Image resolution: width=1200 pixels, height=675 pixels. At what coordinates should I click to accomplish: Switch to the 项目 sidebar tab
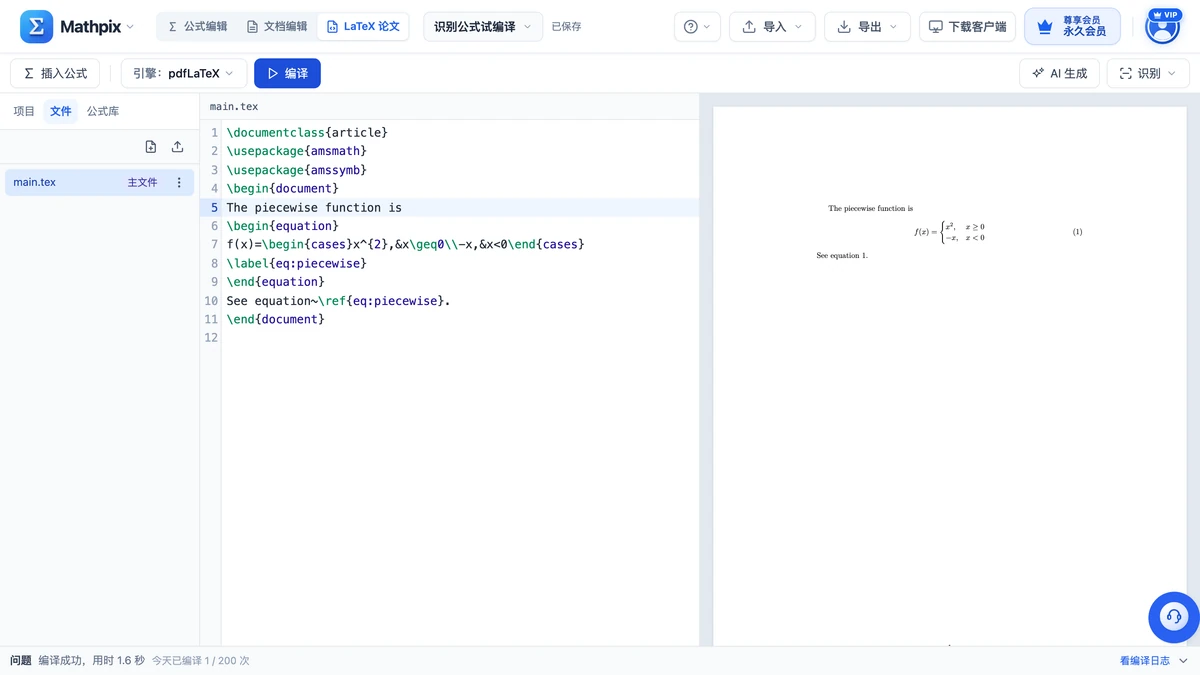coord(24,111)
